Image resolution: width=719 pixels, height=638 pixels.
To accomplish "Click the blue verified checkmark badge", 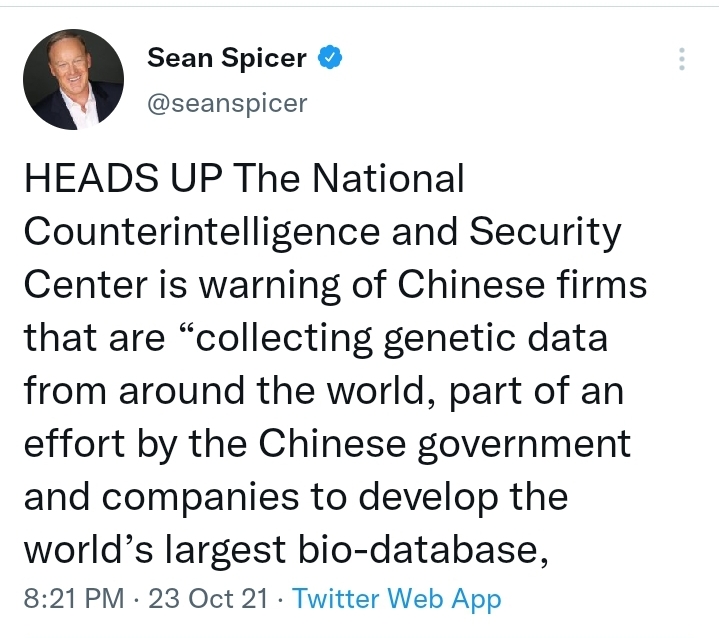I will (330, 58).
